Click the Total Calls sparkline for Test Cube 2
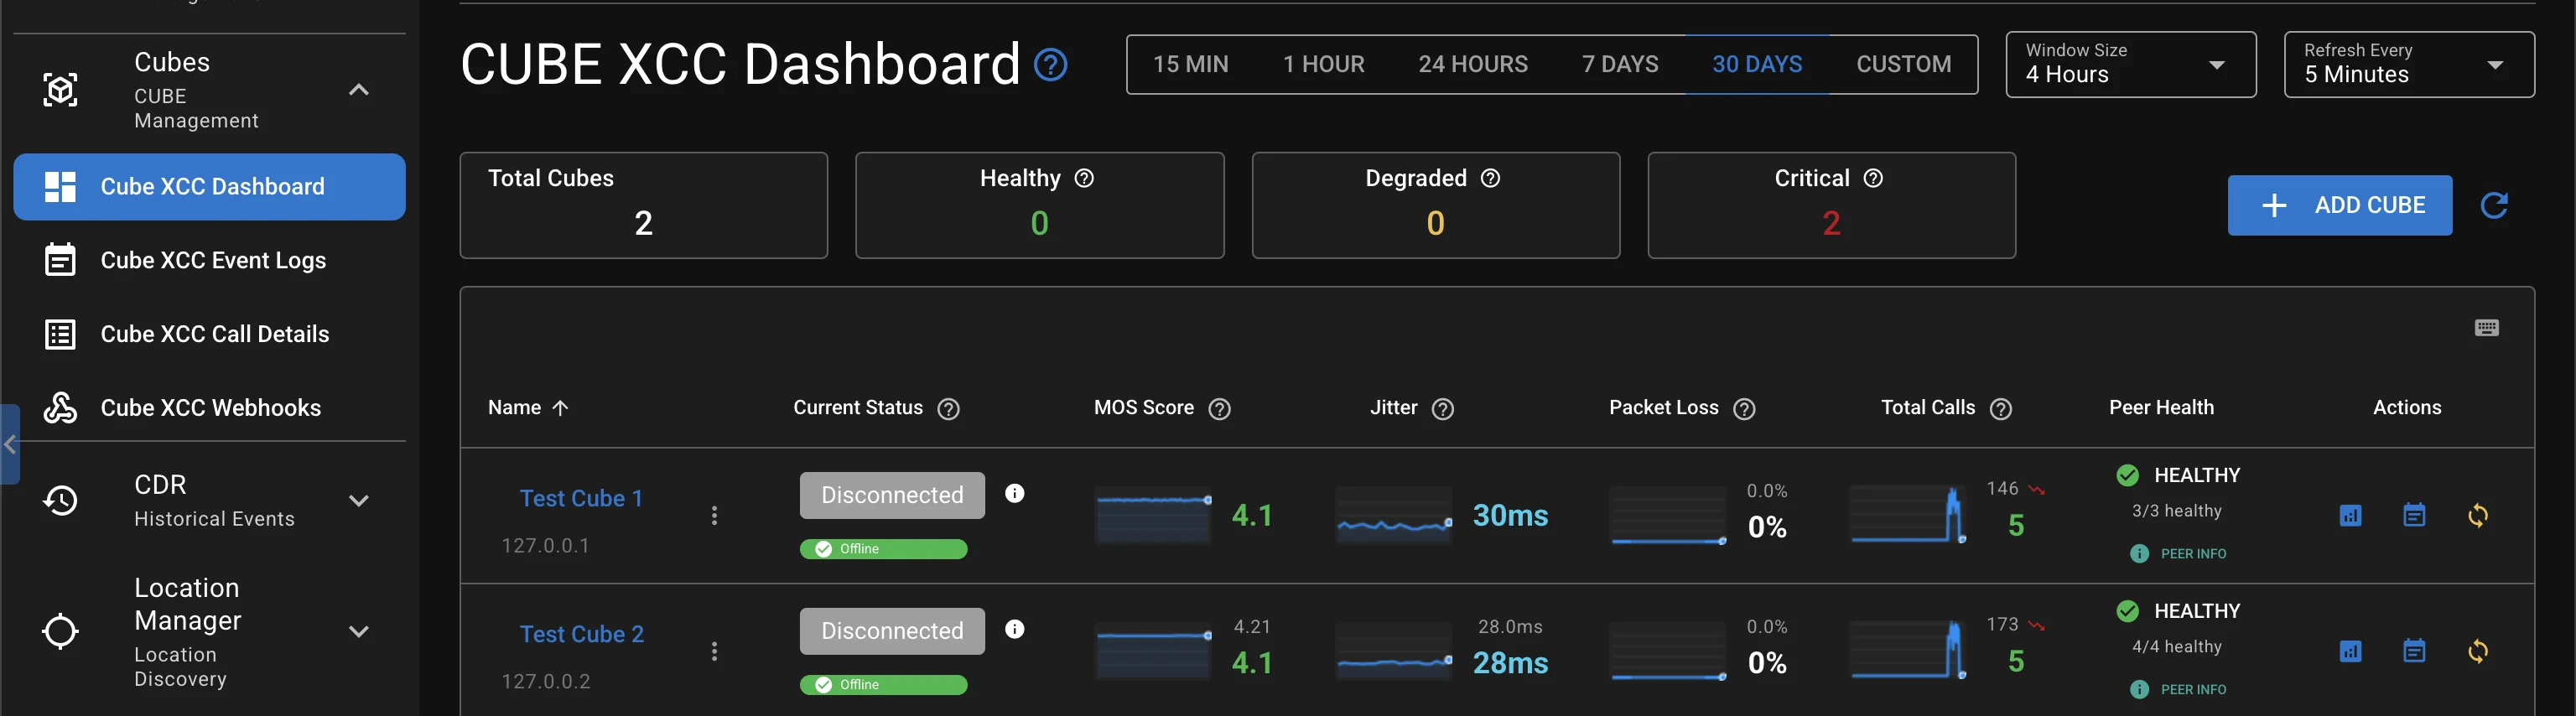This screenshot has width=2576, height=716. [x=1908, y=651]
